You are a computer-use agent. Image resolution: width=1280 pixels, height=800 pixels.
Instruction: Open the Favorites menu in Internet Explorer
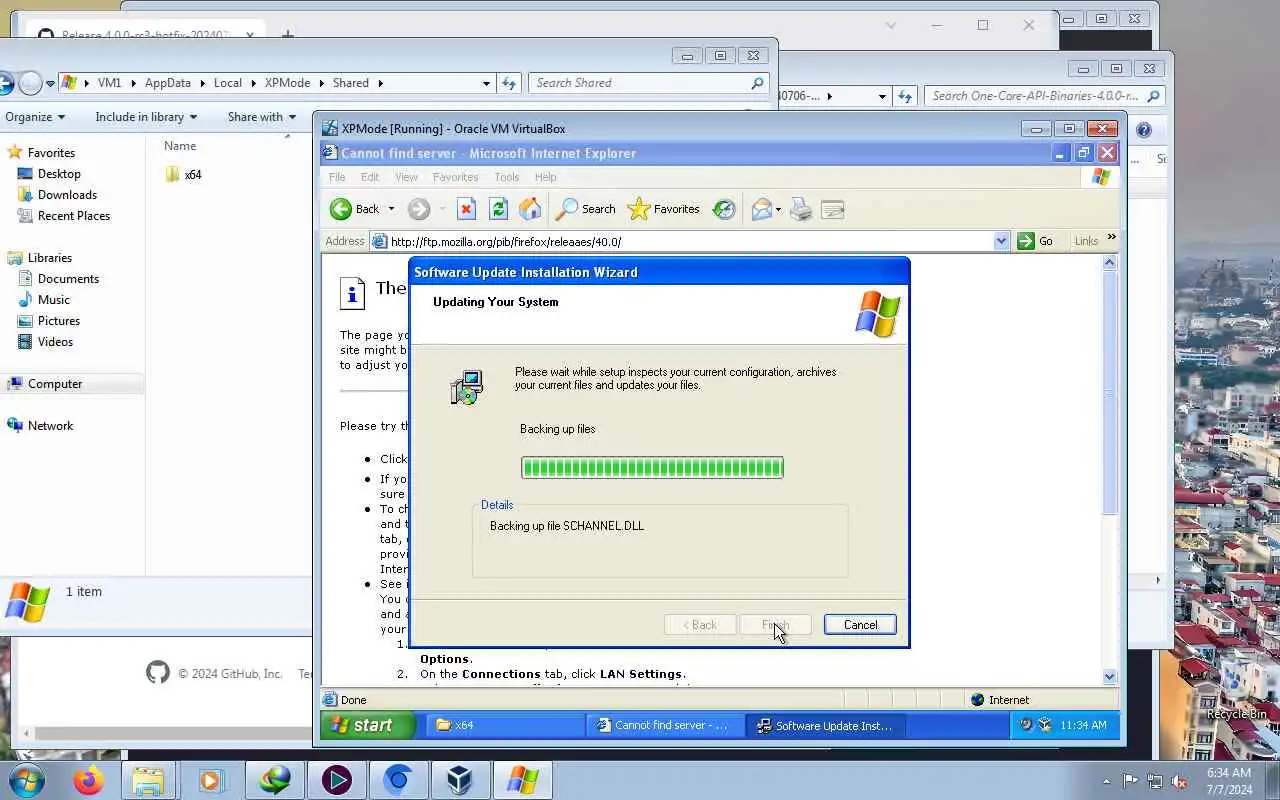(x=456, y=177)
